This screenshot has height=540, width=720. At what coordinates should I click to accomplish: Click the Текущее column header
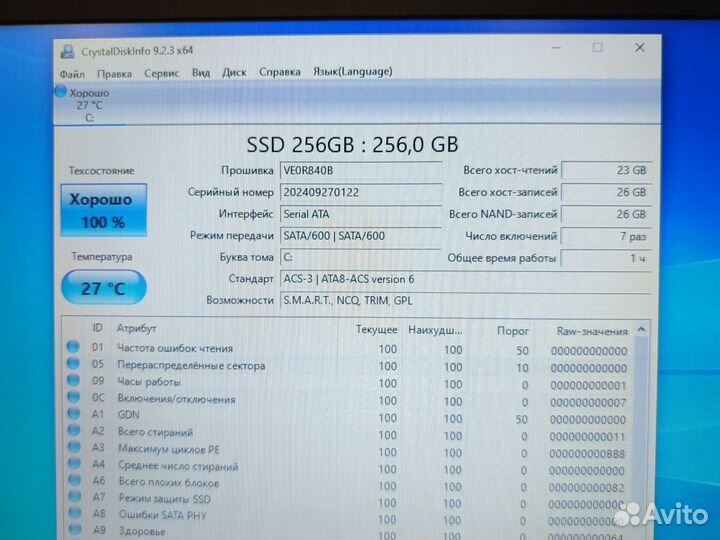tap(377, 330)
